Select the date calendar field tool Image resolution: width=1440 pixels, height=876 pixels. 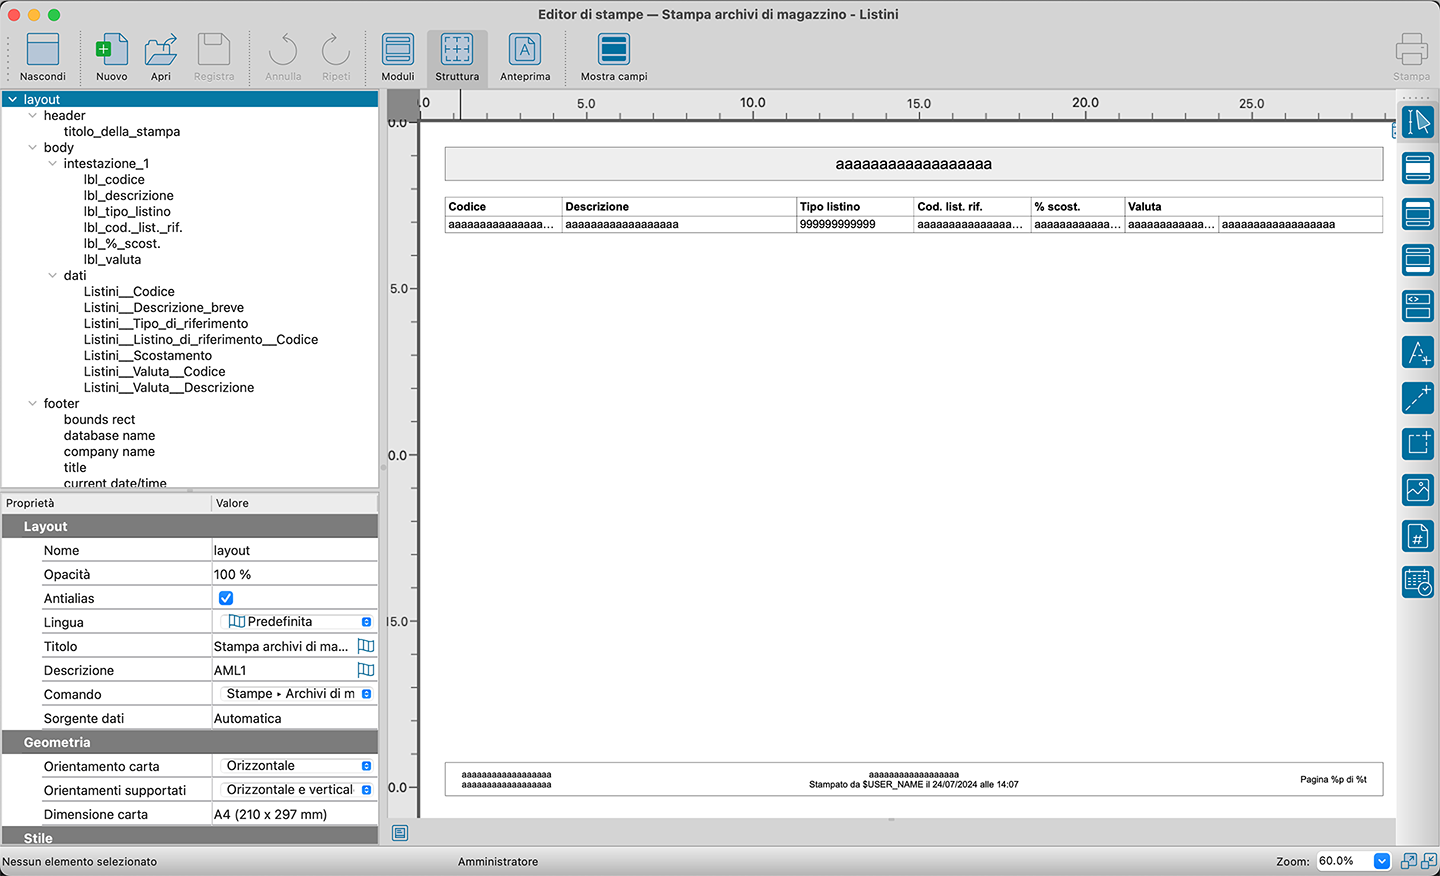[x=1418, y=582]
